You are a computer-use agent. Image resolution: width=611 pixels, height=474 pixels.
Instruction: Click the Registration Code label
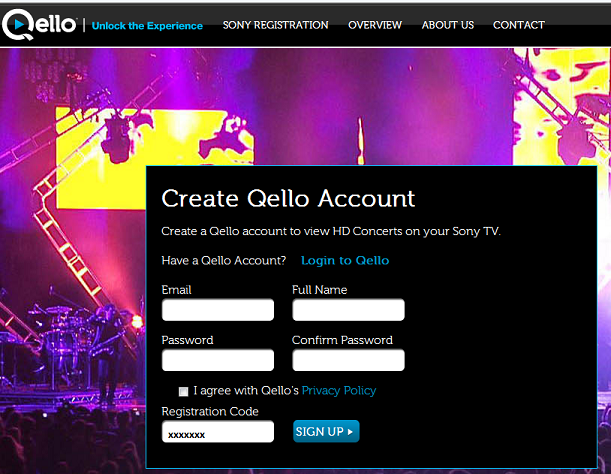click(210, 412)
